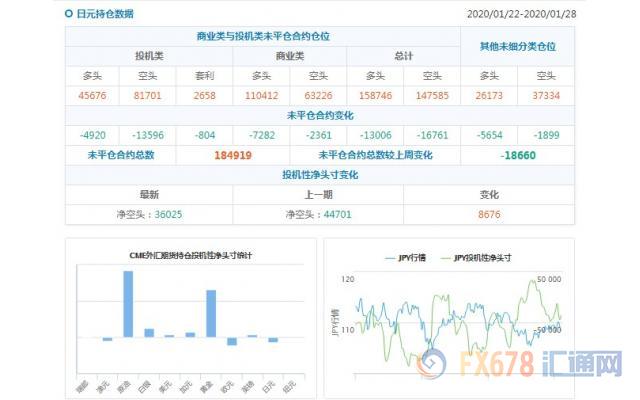
Task: Click the total long value 158746
Action: pyautogui.click(x=376, y=96)
